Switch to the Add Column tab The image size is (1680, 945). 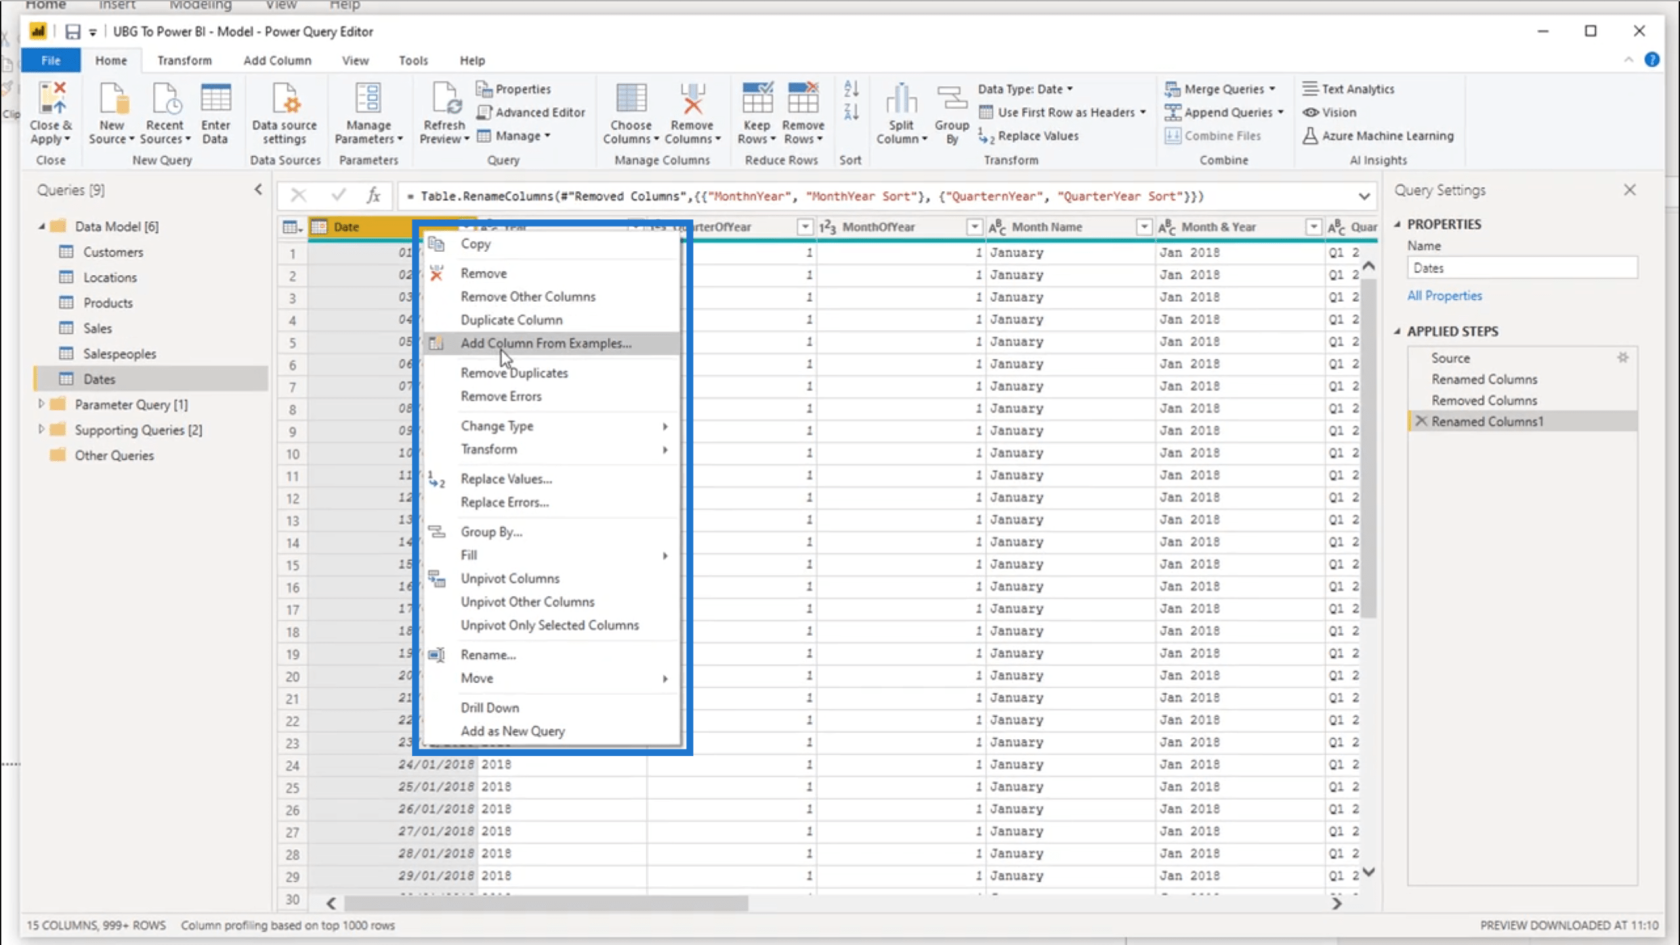[x=277, y=60]
